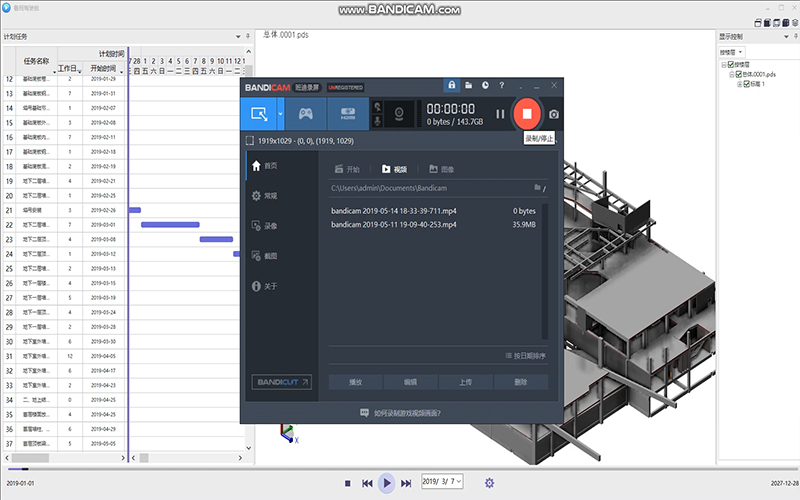Select Bandicam screen recording mode

tap(259, 114)
